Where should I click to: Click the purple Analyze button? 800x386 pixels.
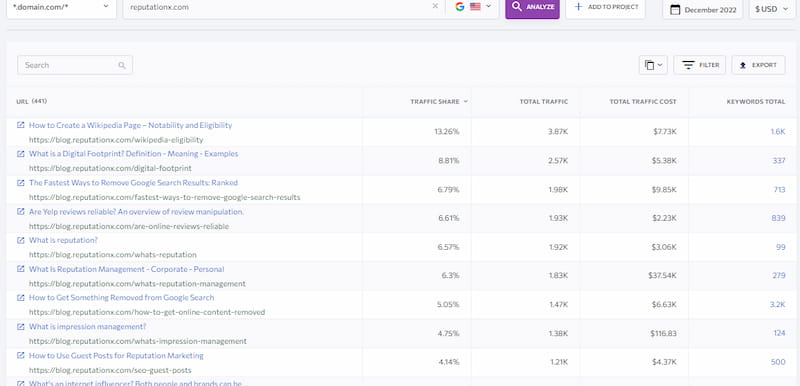532,8
